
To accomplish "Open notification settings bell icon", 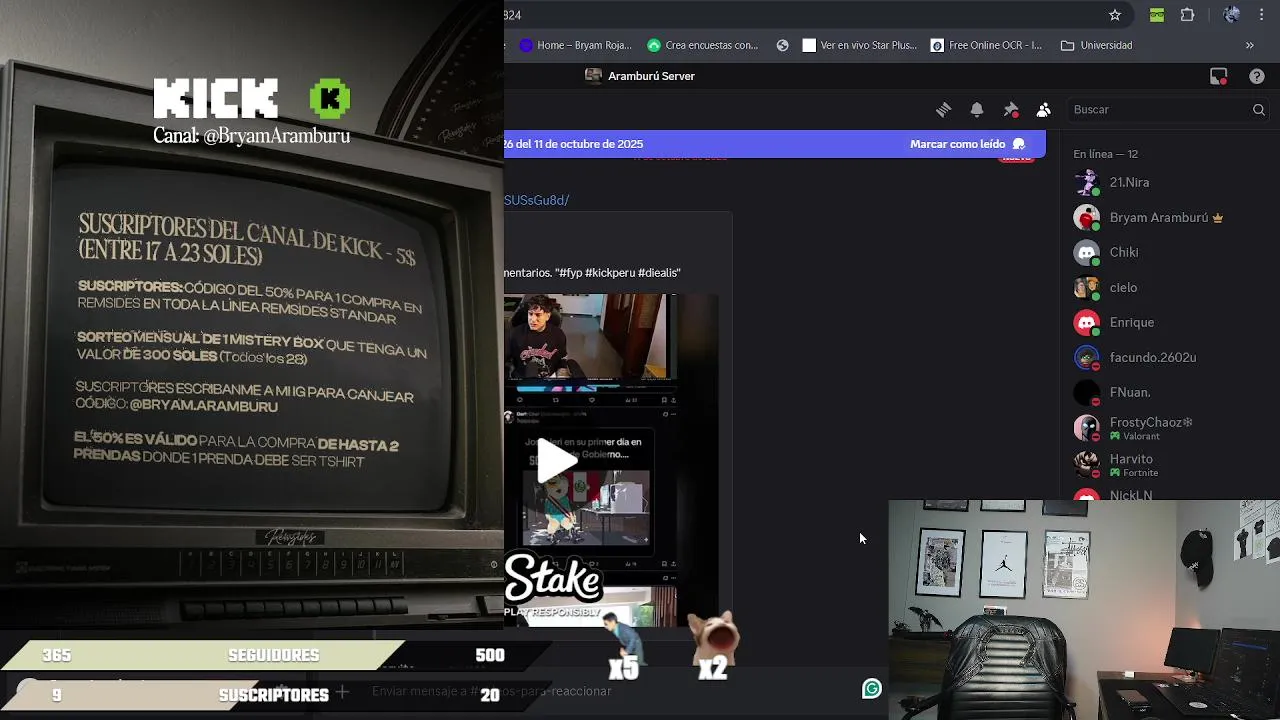I will pos(977,110).
